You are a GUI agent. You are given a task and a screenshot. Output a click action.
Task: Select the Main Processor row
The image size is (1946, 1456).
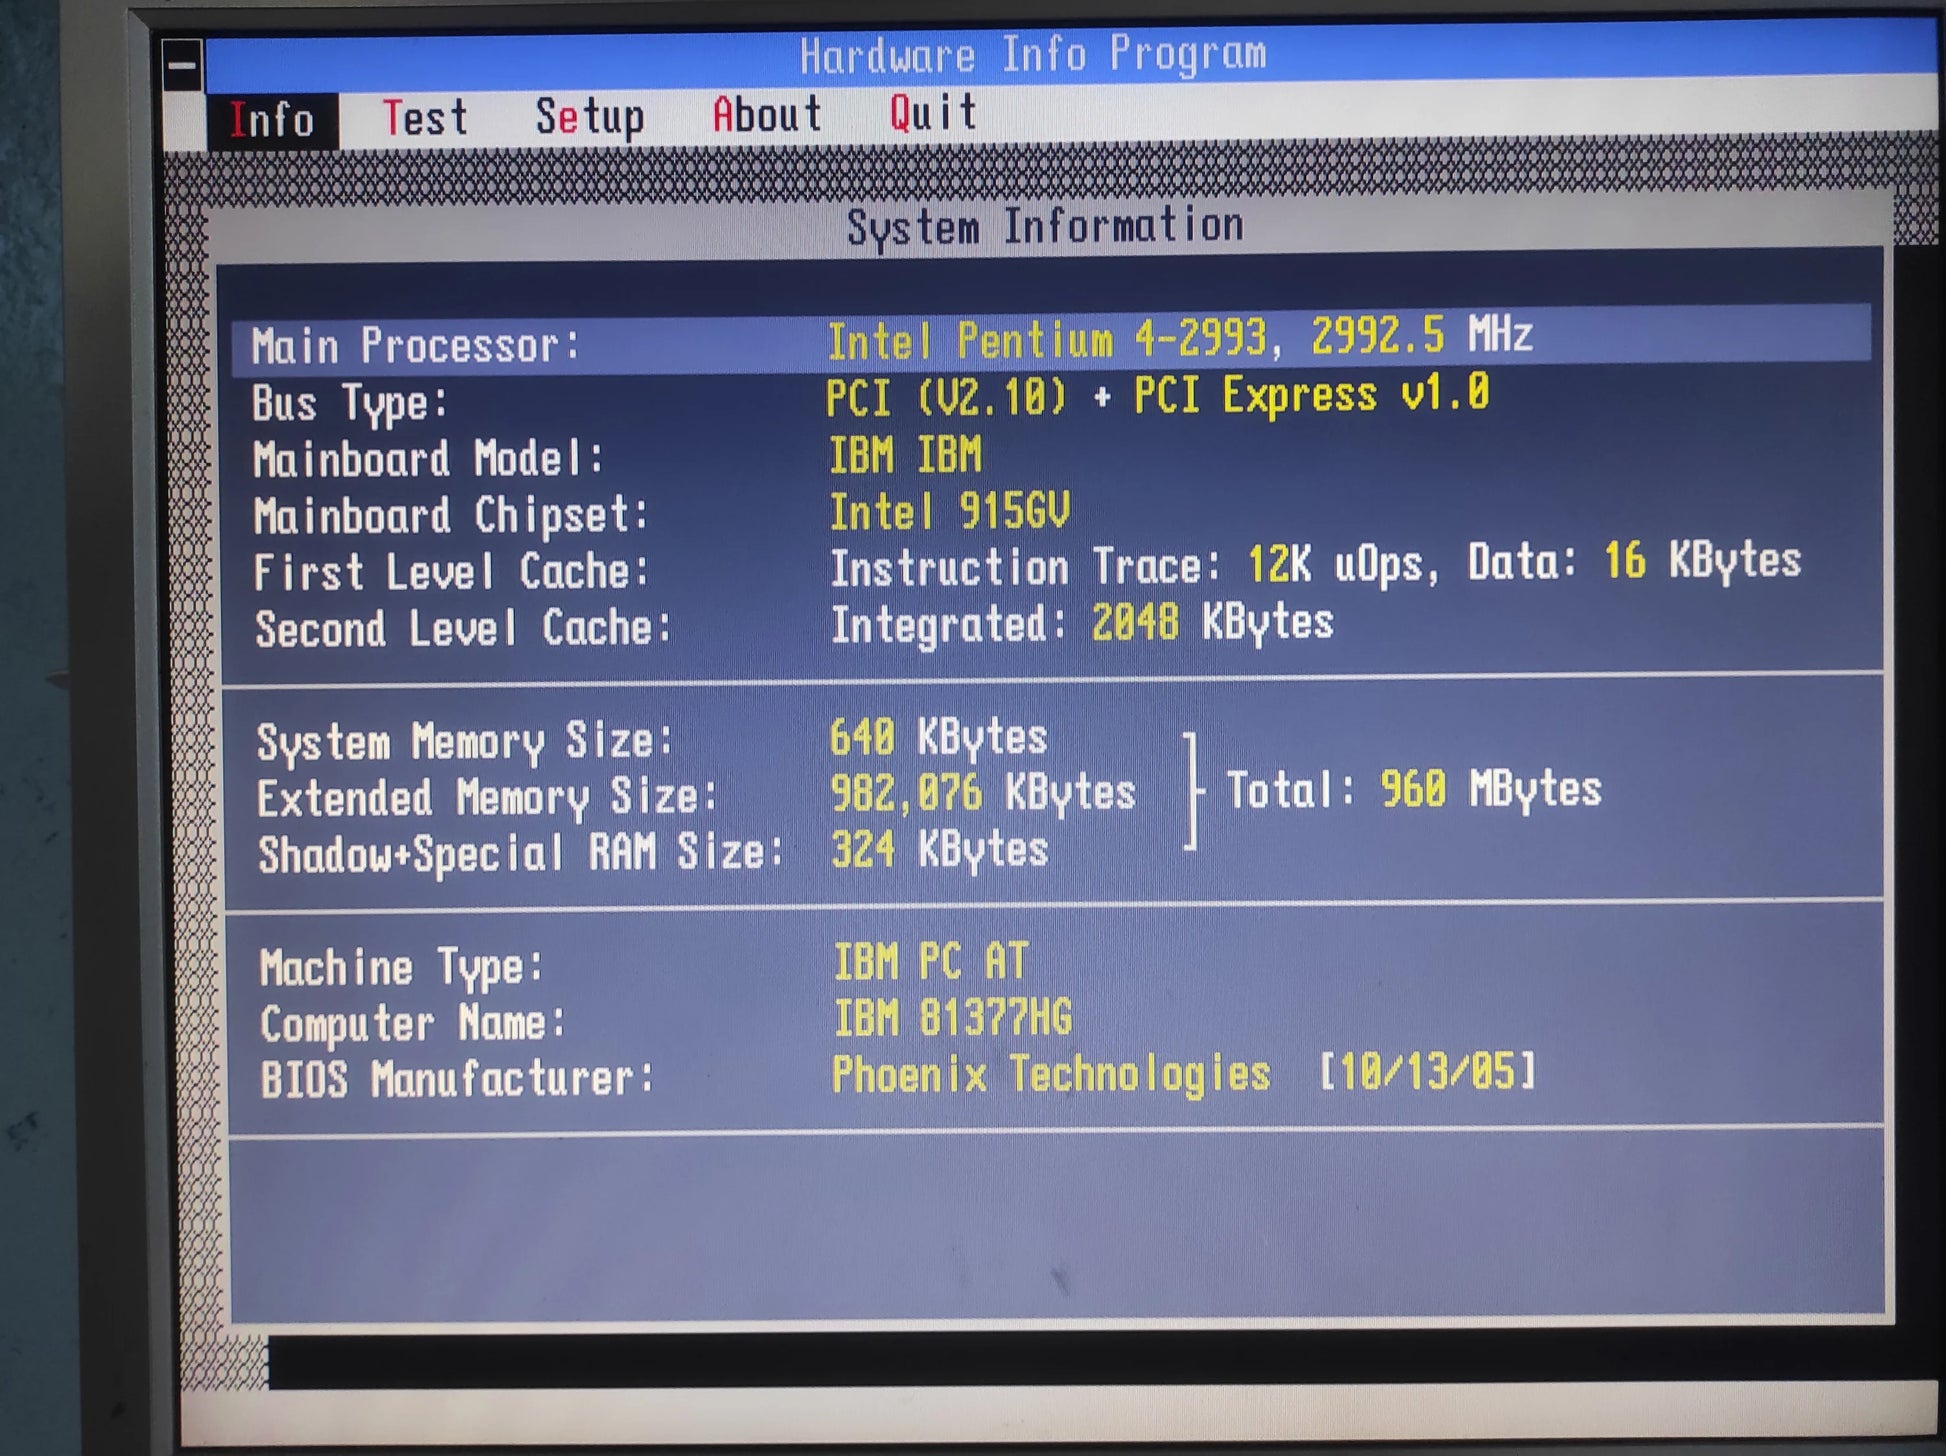click(x=1050, y=341)
